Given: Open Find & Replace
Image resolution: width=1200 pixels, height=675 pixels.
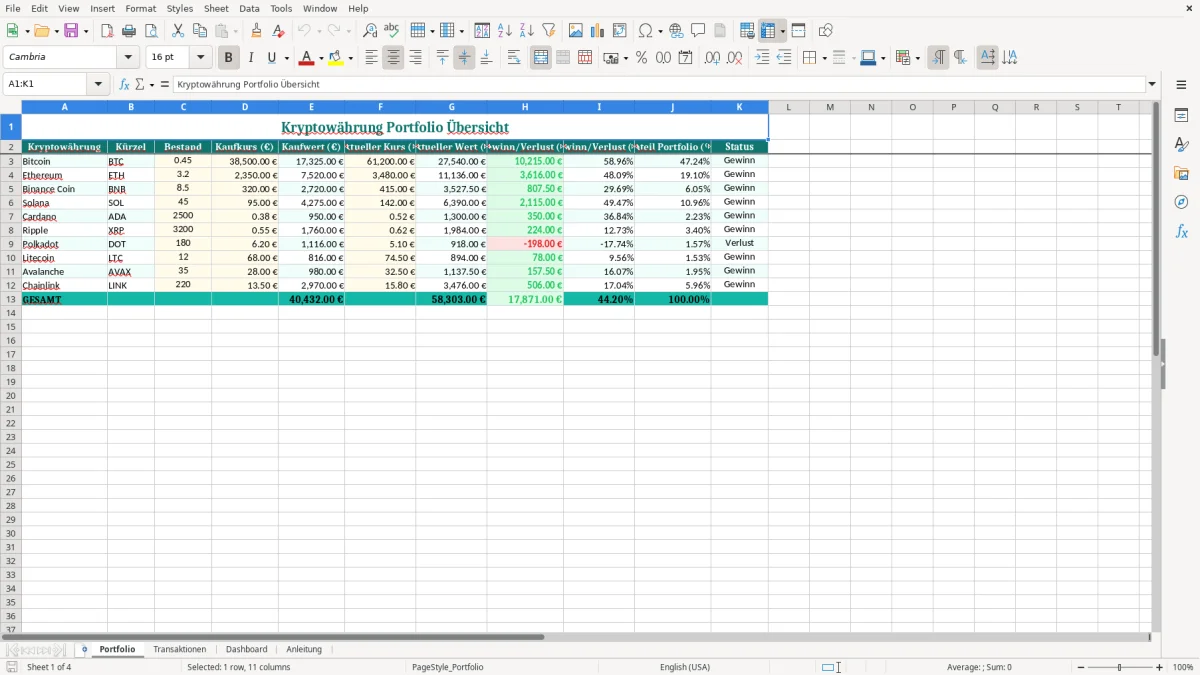Looking at the screenshot, I should [370, 31].
